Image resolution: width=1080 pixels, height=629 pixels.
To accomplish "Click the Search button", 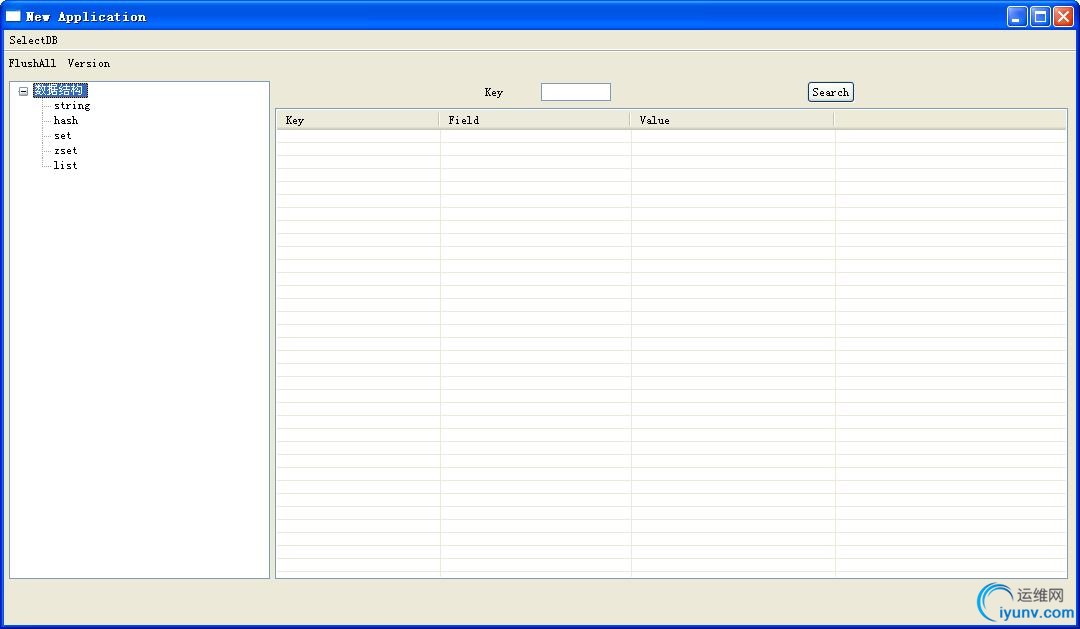I will point(831,92).
